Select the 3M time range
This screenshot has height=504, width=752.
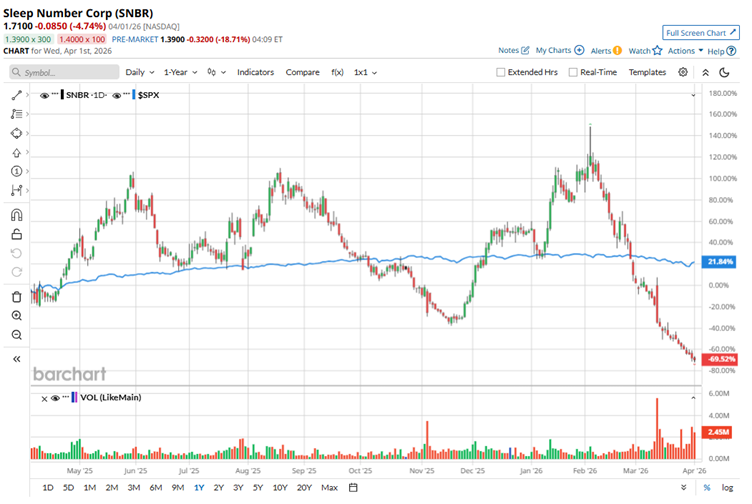tap(134, 488)
